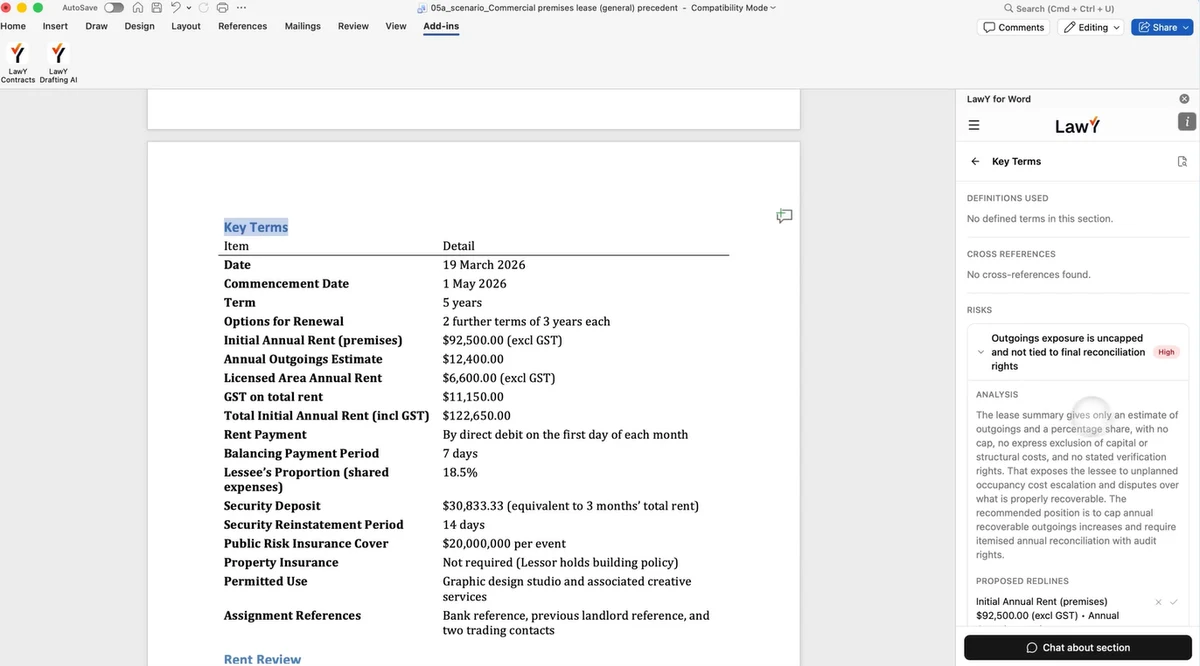Click the '19 March 2026' date cell

[x=484, y=265]
